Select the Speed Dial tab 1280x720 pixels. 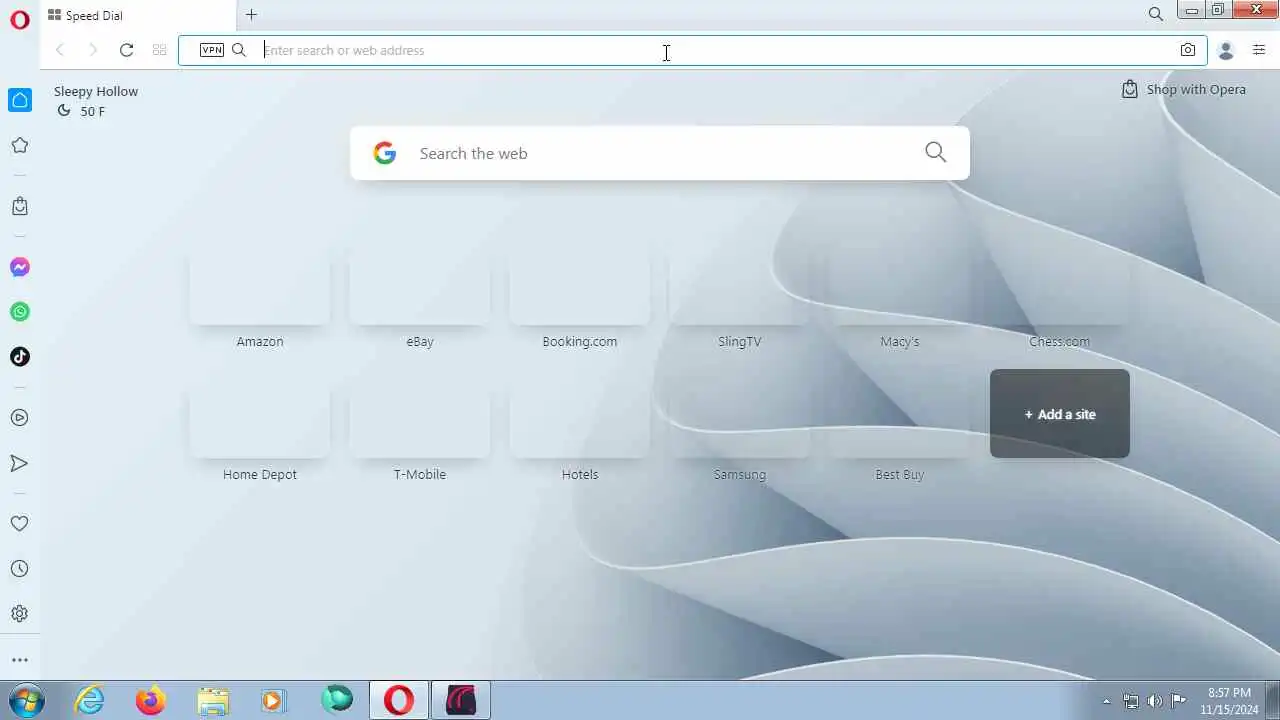click(138, 15)
